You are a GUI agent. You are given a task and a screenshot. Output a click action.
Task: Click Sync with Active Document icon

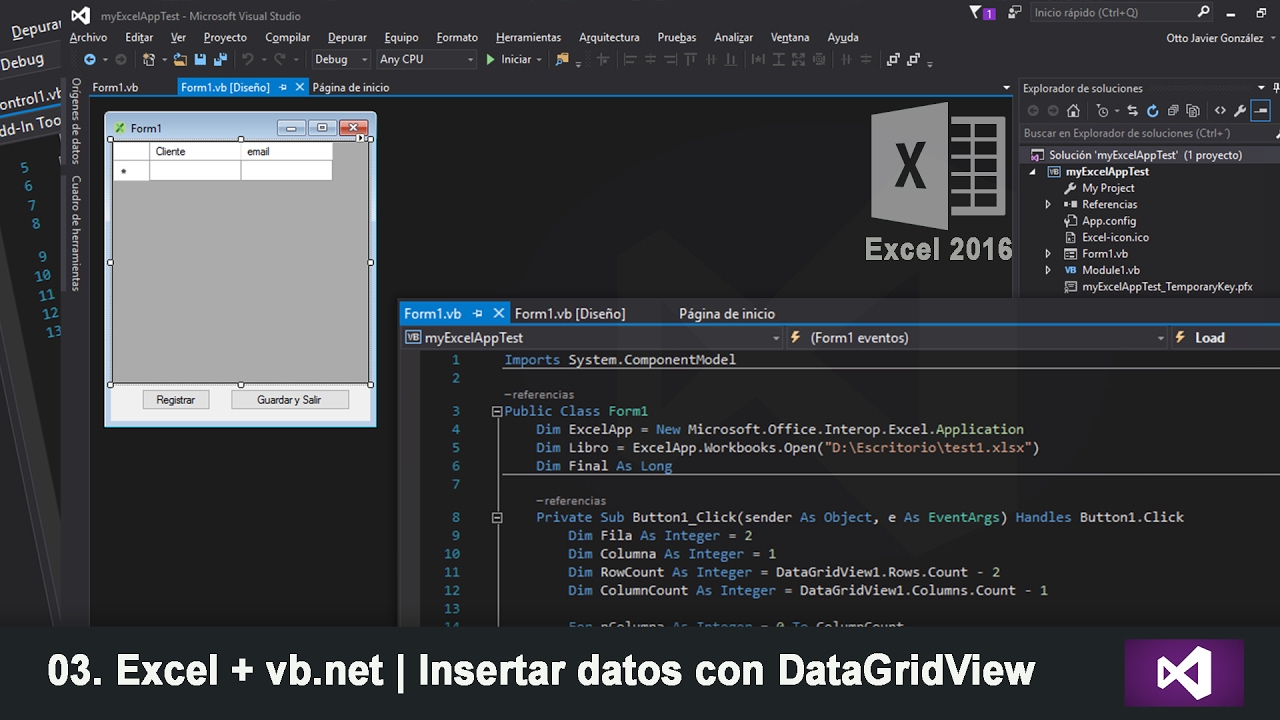point(1133,111)
